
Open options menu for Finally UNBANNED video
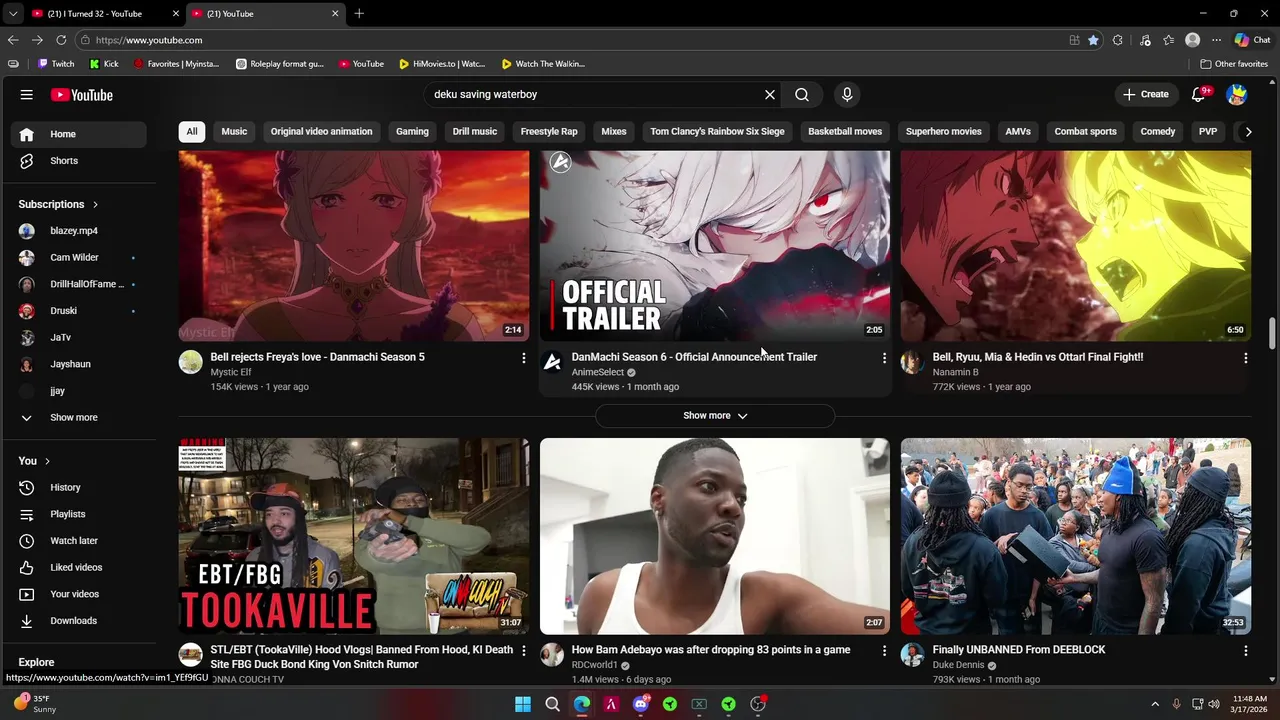pos(1245,651)
